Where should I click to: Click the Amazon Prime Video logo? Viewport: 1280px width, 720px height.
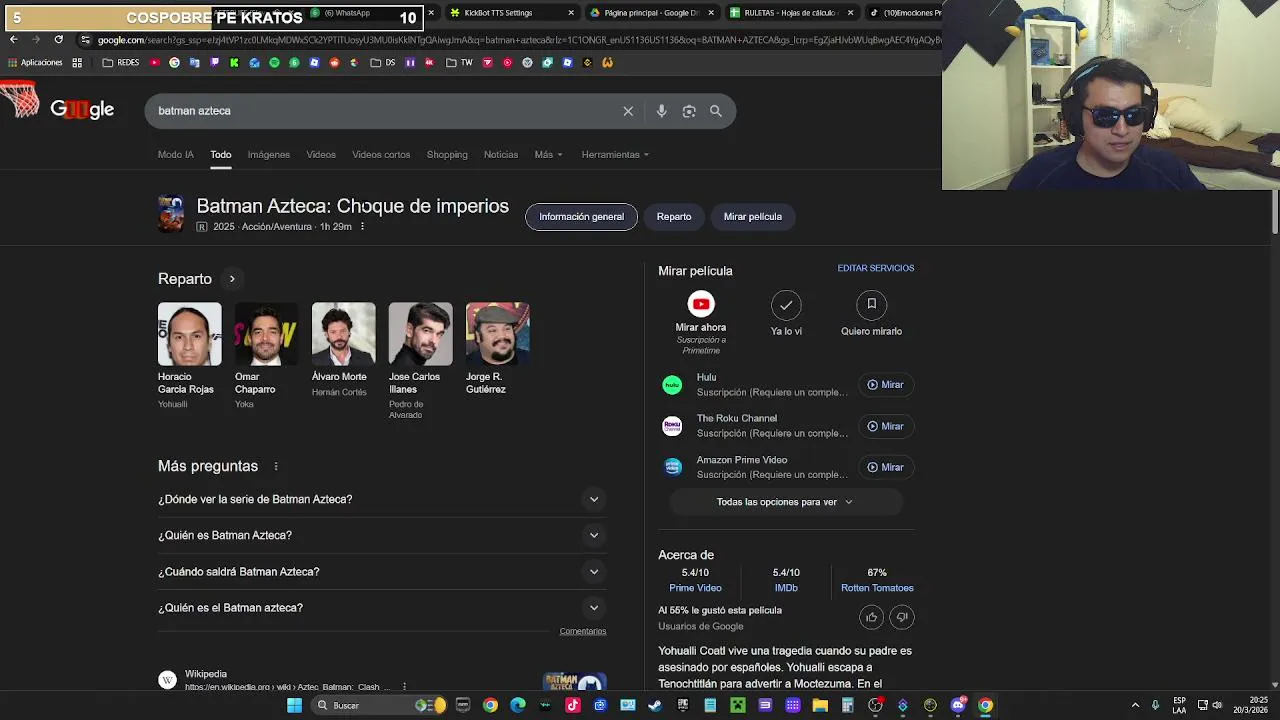coord(672,467)
